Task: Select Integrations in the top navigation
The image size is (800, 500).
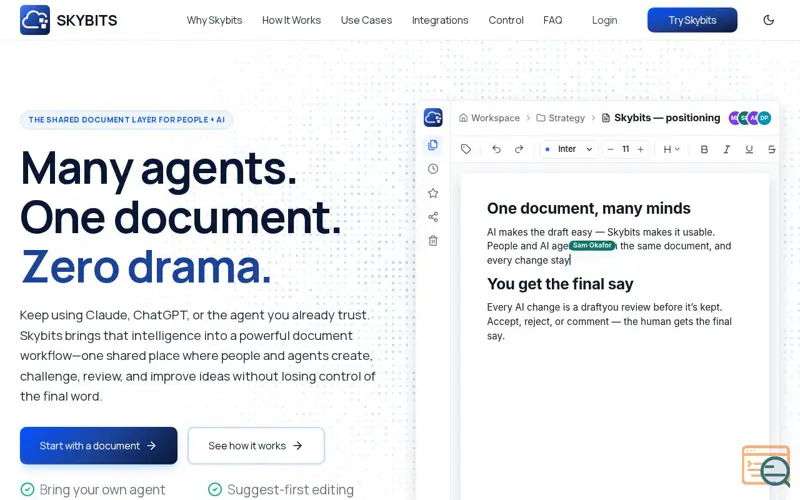Action: click(x=440, y=20)
